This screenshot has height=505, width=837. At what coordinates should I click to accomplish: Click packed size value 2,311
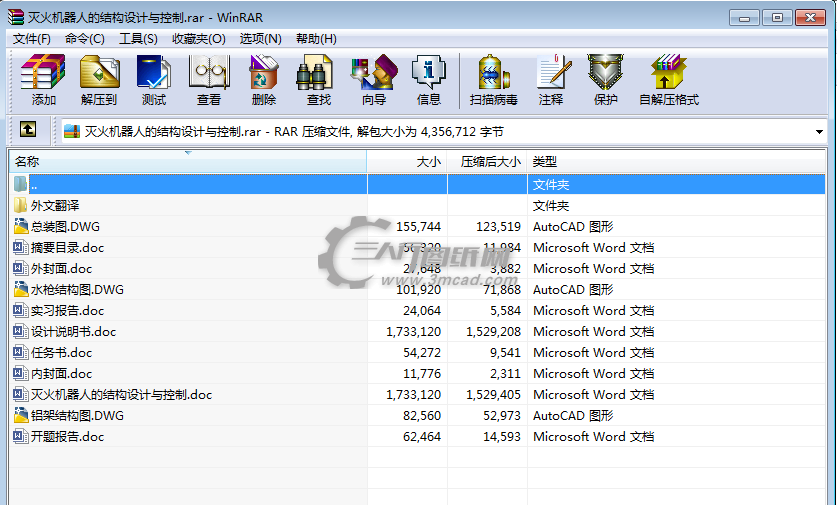point(505,374)
